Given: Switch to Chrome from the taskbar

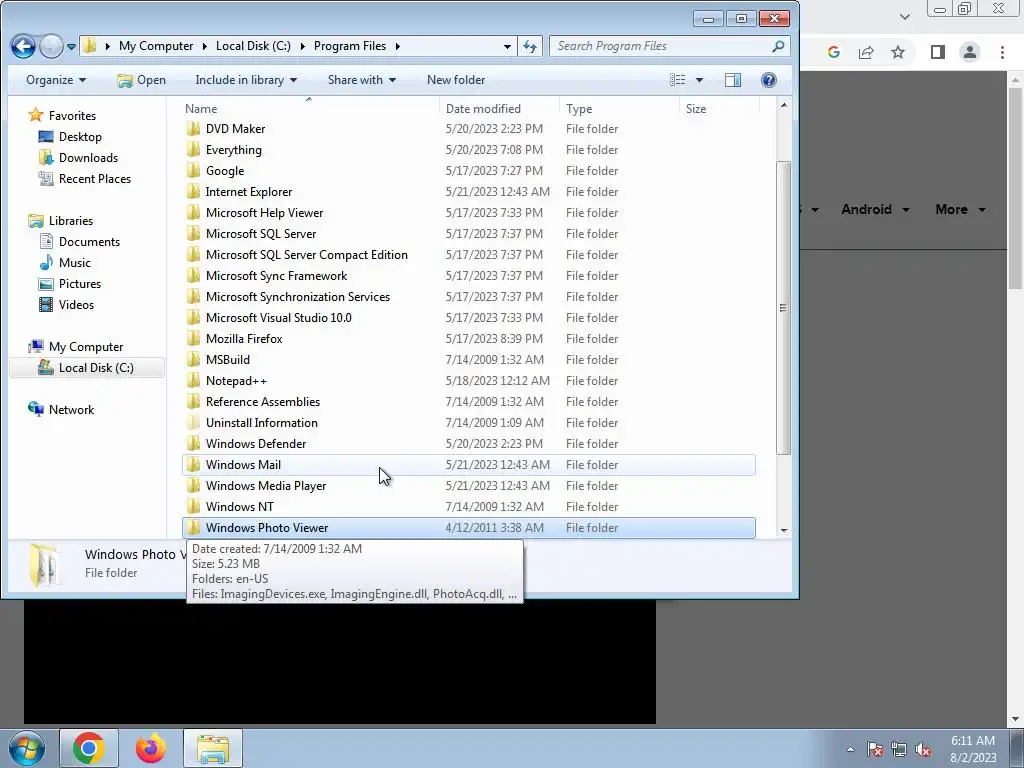Looking at the screenshot, I should [89, 748].
